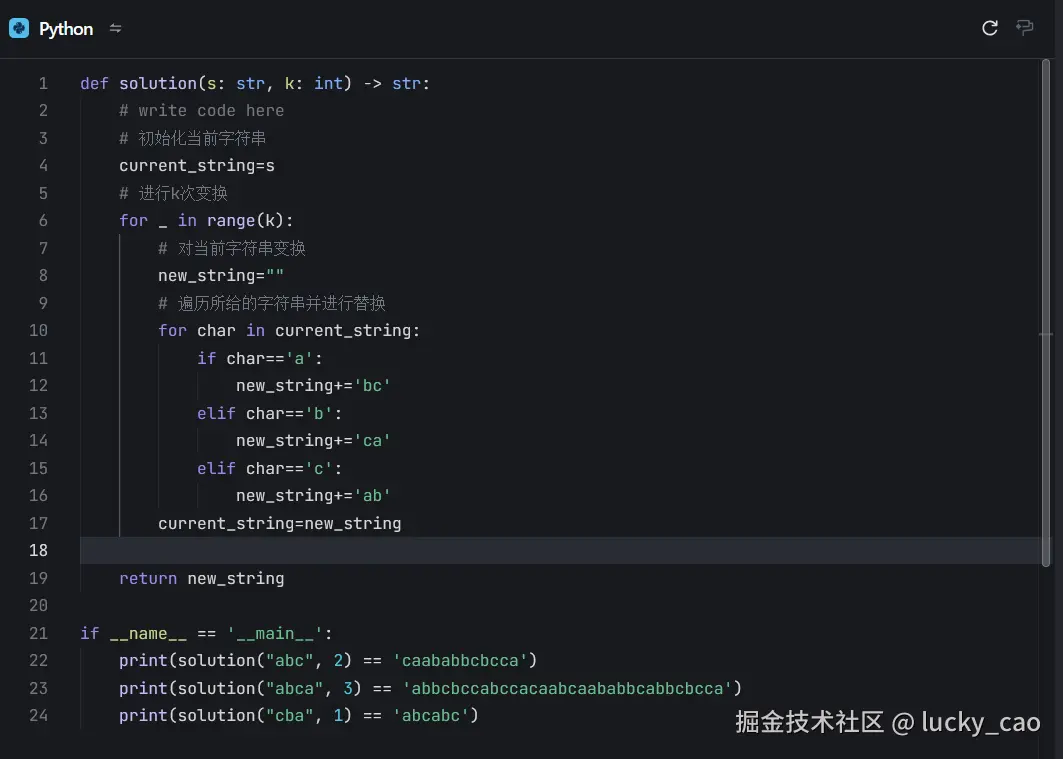Click line number 18 in the gutter
Viewport: 1063px width, 759px height.
[x=39, y=550]
